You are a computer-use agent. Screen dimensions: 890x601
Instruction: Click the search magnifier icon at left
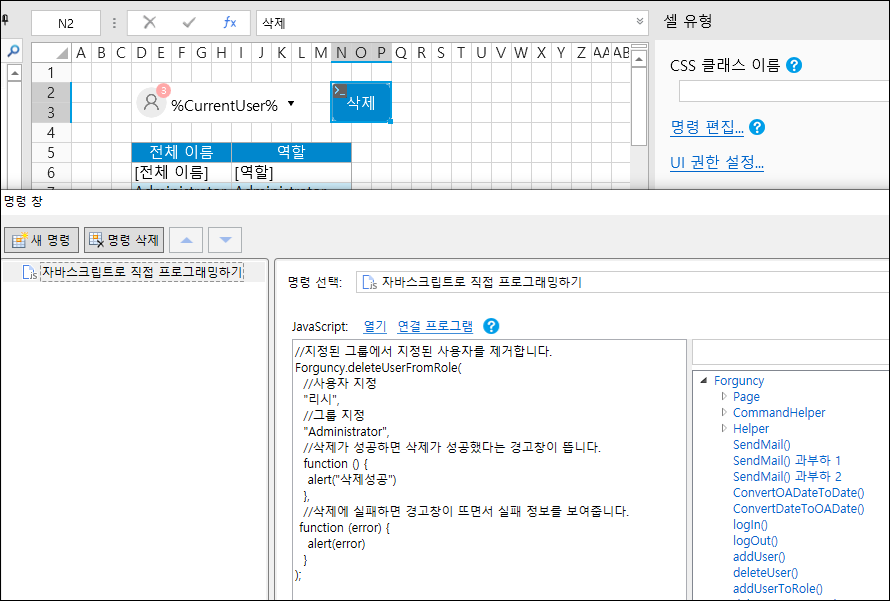[14, 51]
